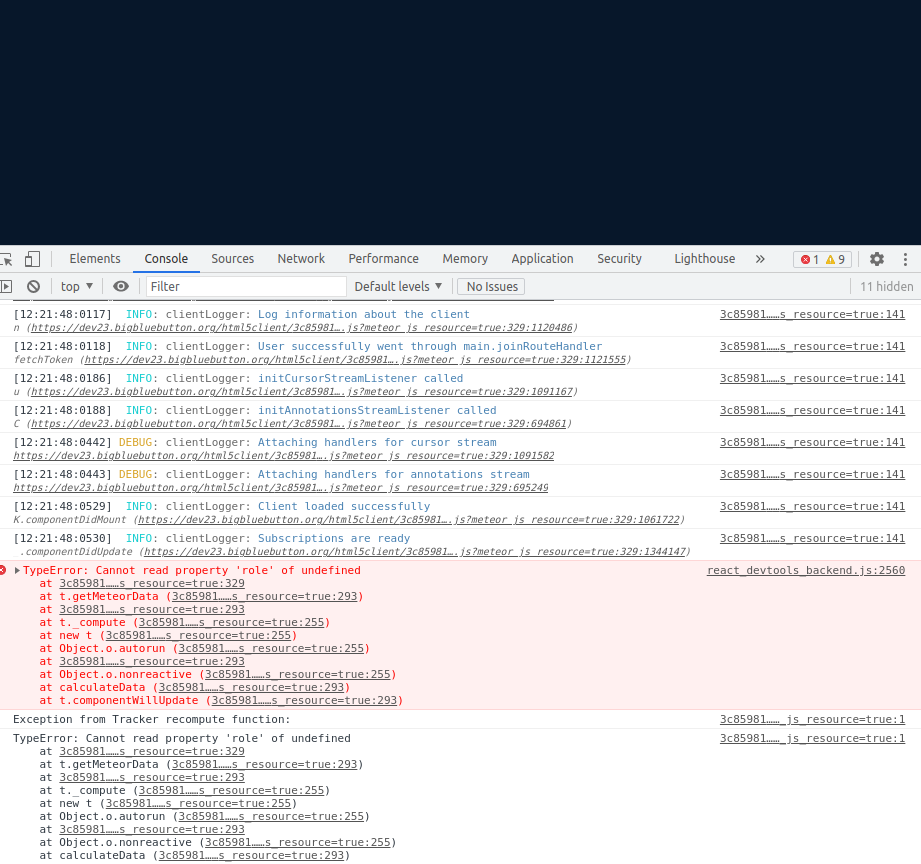Toggle the live expression eye icon

click(x=121, y=287)
